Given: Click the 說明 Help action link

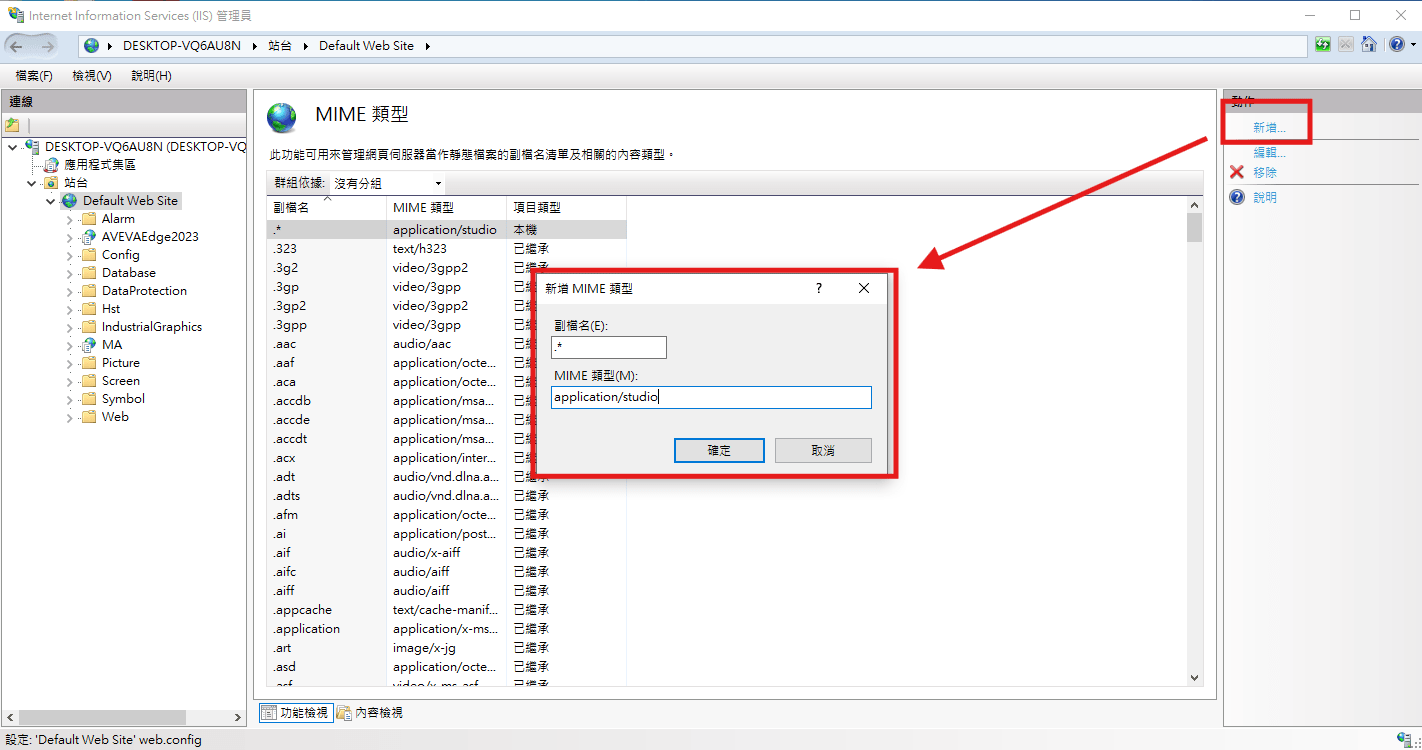Looking at the screenshot, I should click(x=1265, y=197).
